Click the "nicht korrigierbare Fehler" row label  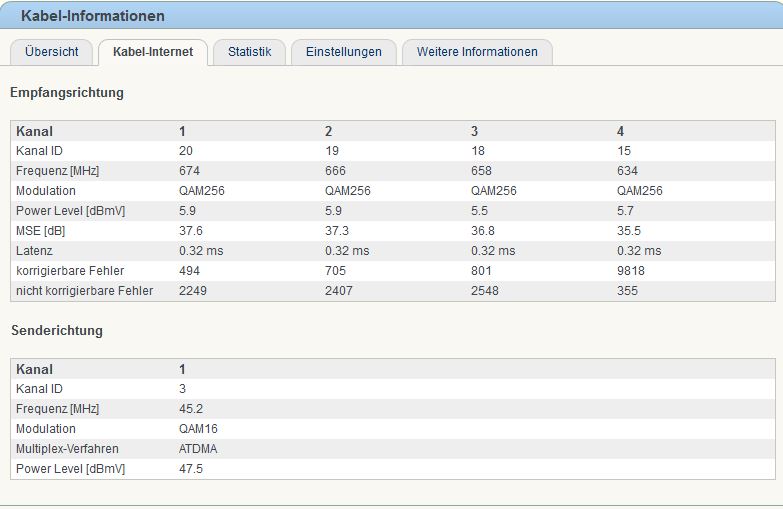(85, 291)
